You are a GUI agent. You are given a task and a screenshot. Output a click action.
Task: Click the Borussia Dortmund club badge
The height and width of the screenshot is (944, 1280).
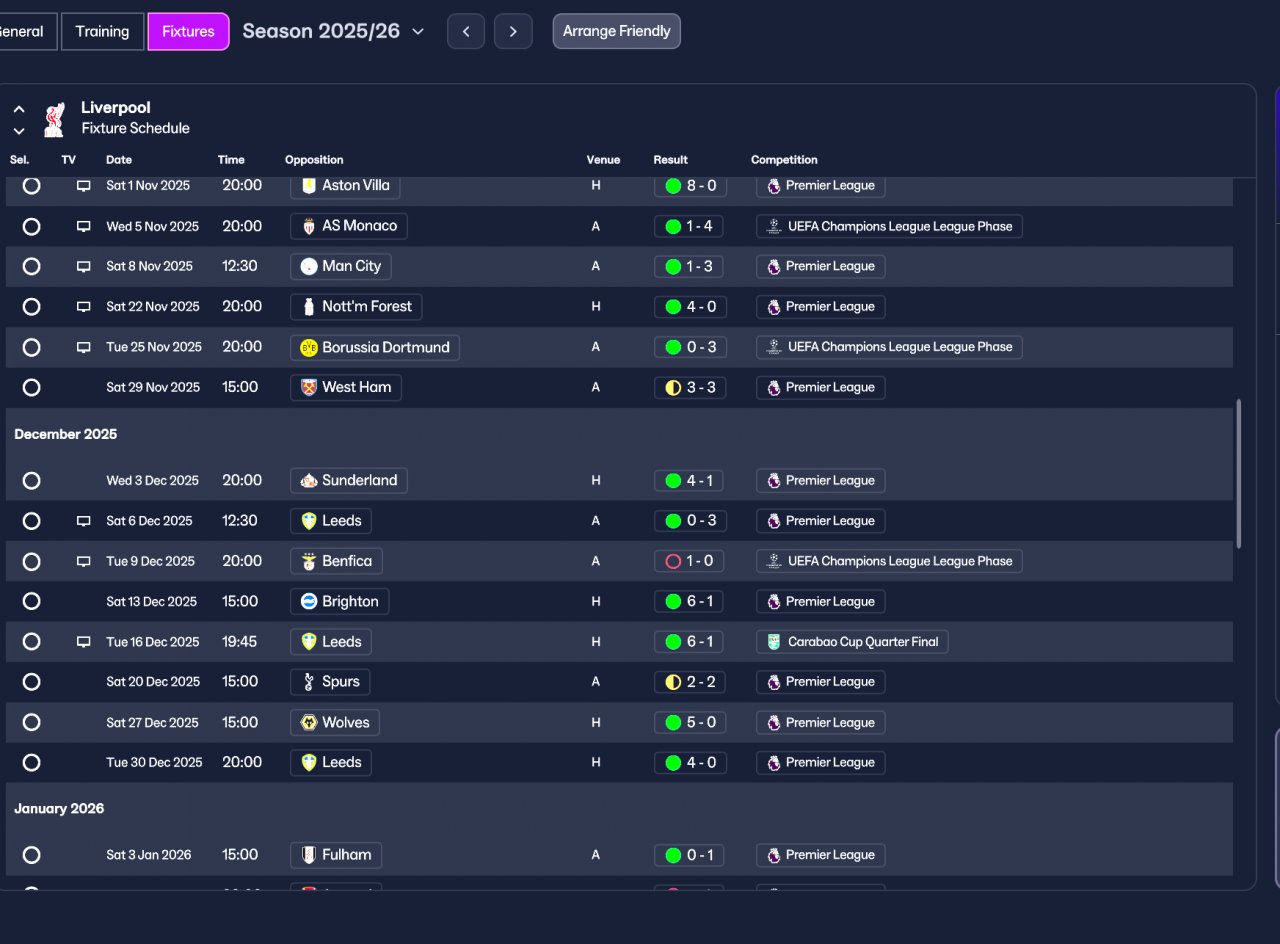309,347
